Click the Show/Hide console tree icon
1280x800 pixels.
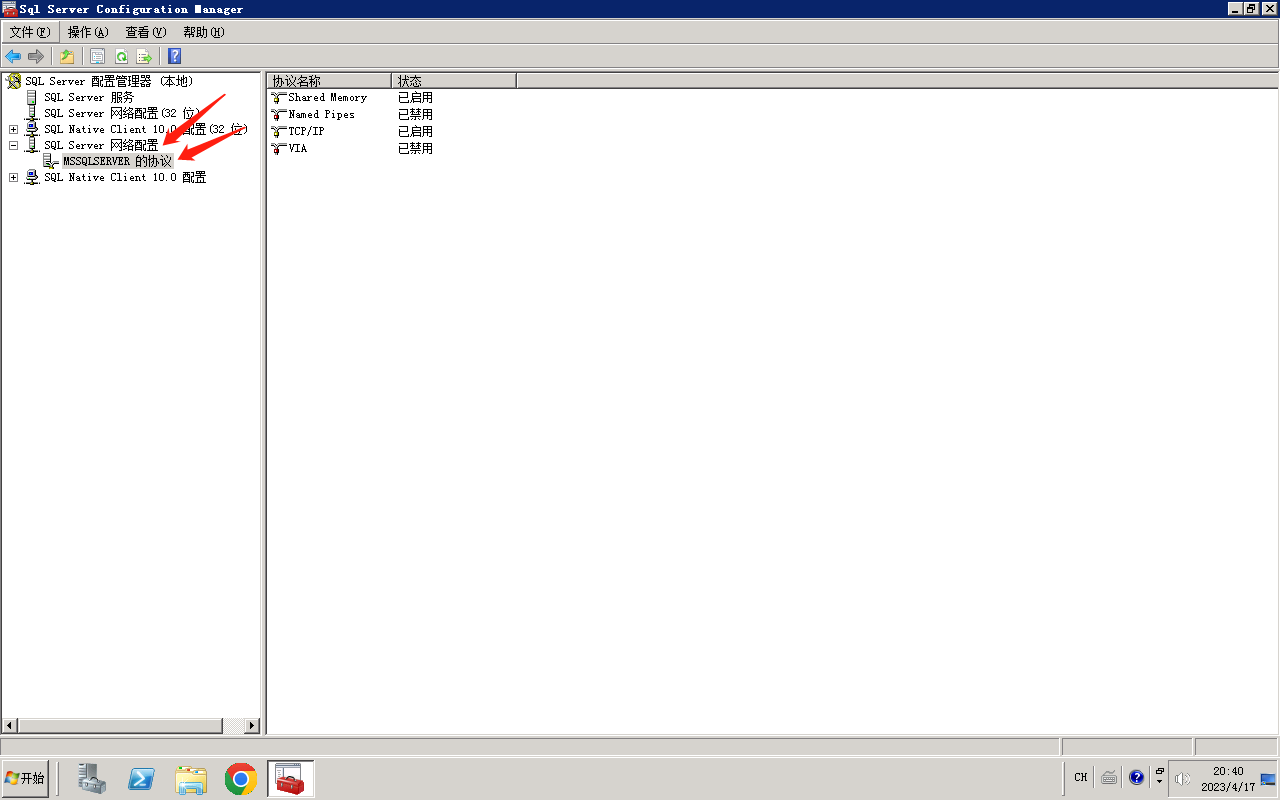(x=98, y=57)
